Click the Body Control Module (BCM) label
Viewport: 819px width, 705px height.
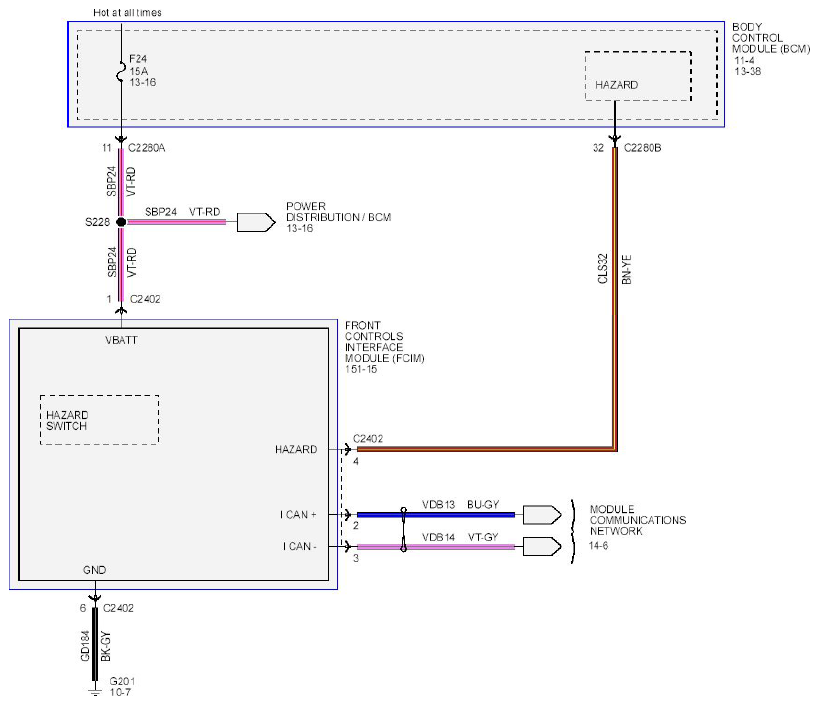pos(770,38)
